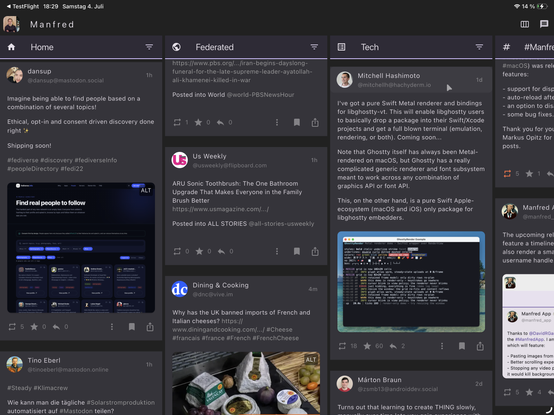Open the #Klimacrew hashtag
This screenshot has height=415, width=554.
pyautogui.click(x=51, y=388)
